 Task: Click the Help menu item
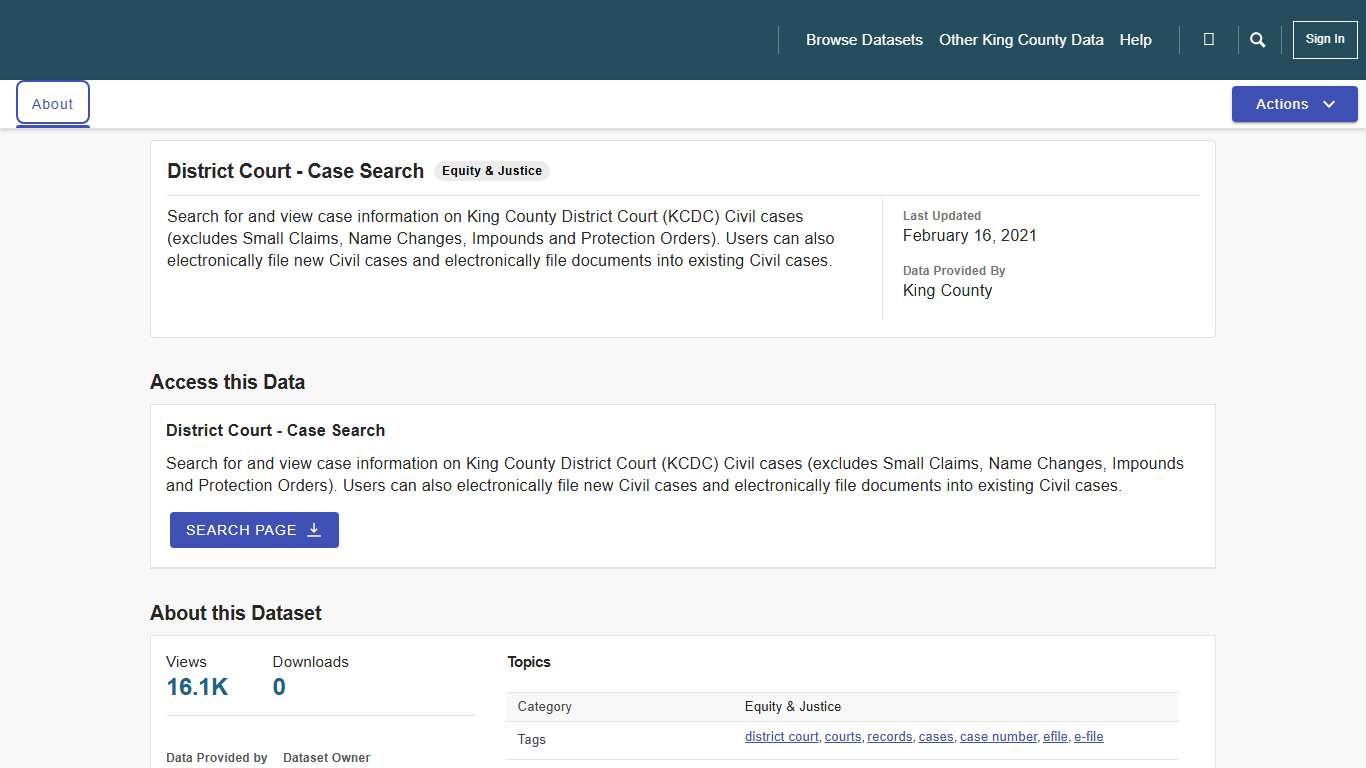coord(1135,39)
